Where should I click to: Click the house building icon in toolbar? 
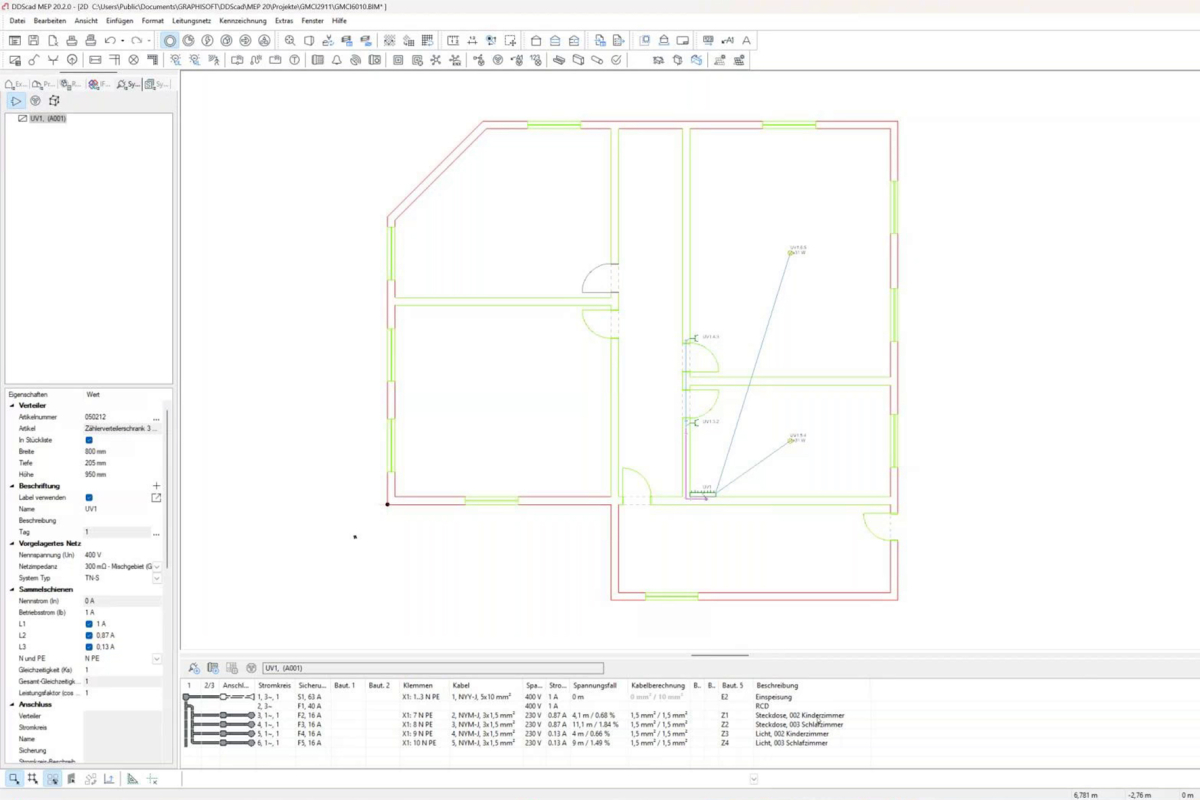pyautogui.click(x=536, y=41)
